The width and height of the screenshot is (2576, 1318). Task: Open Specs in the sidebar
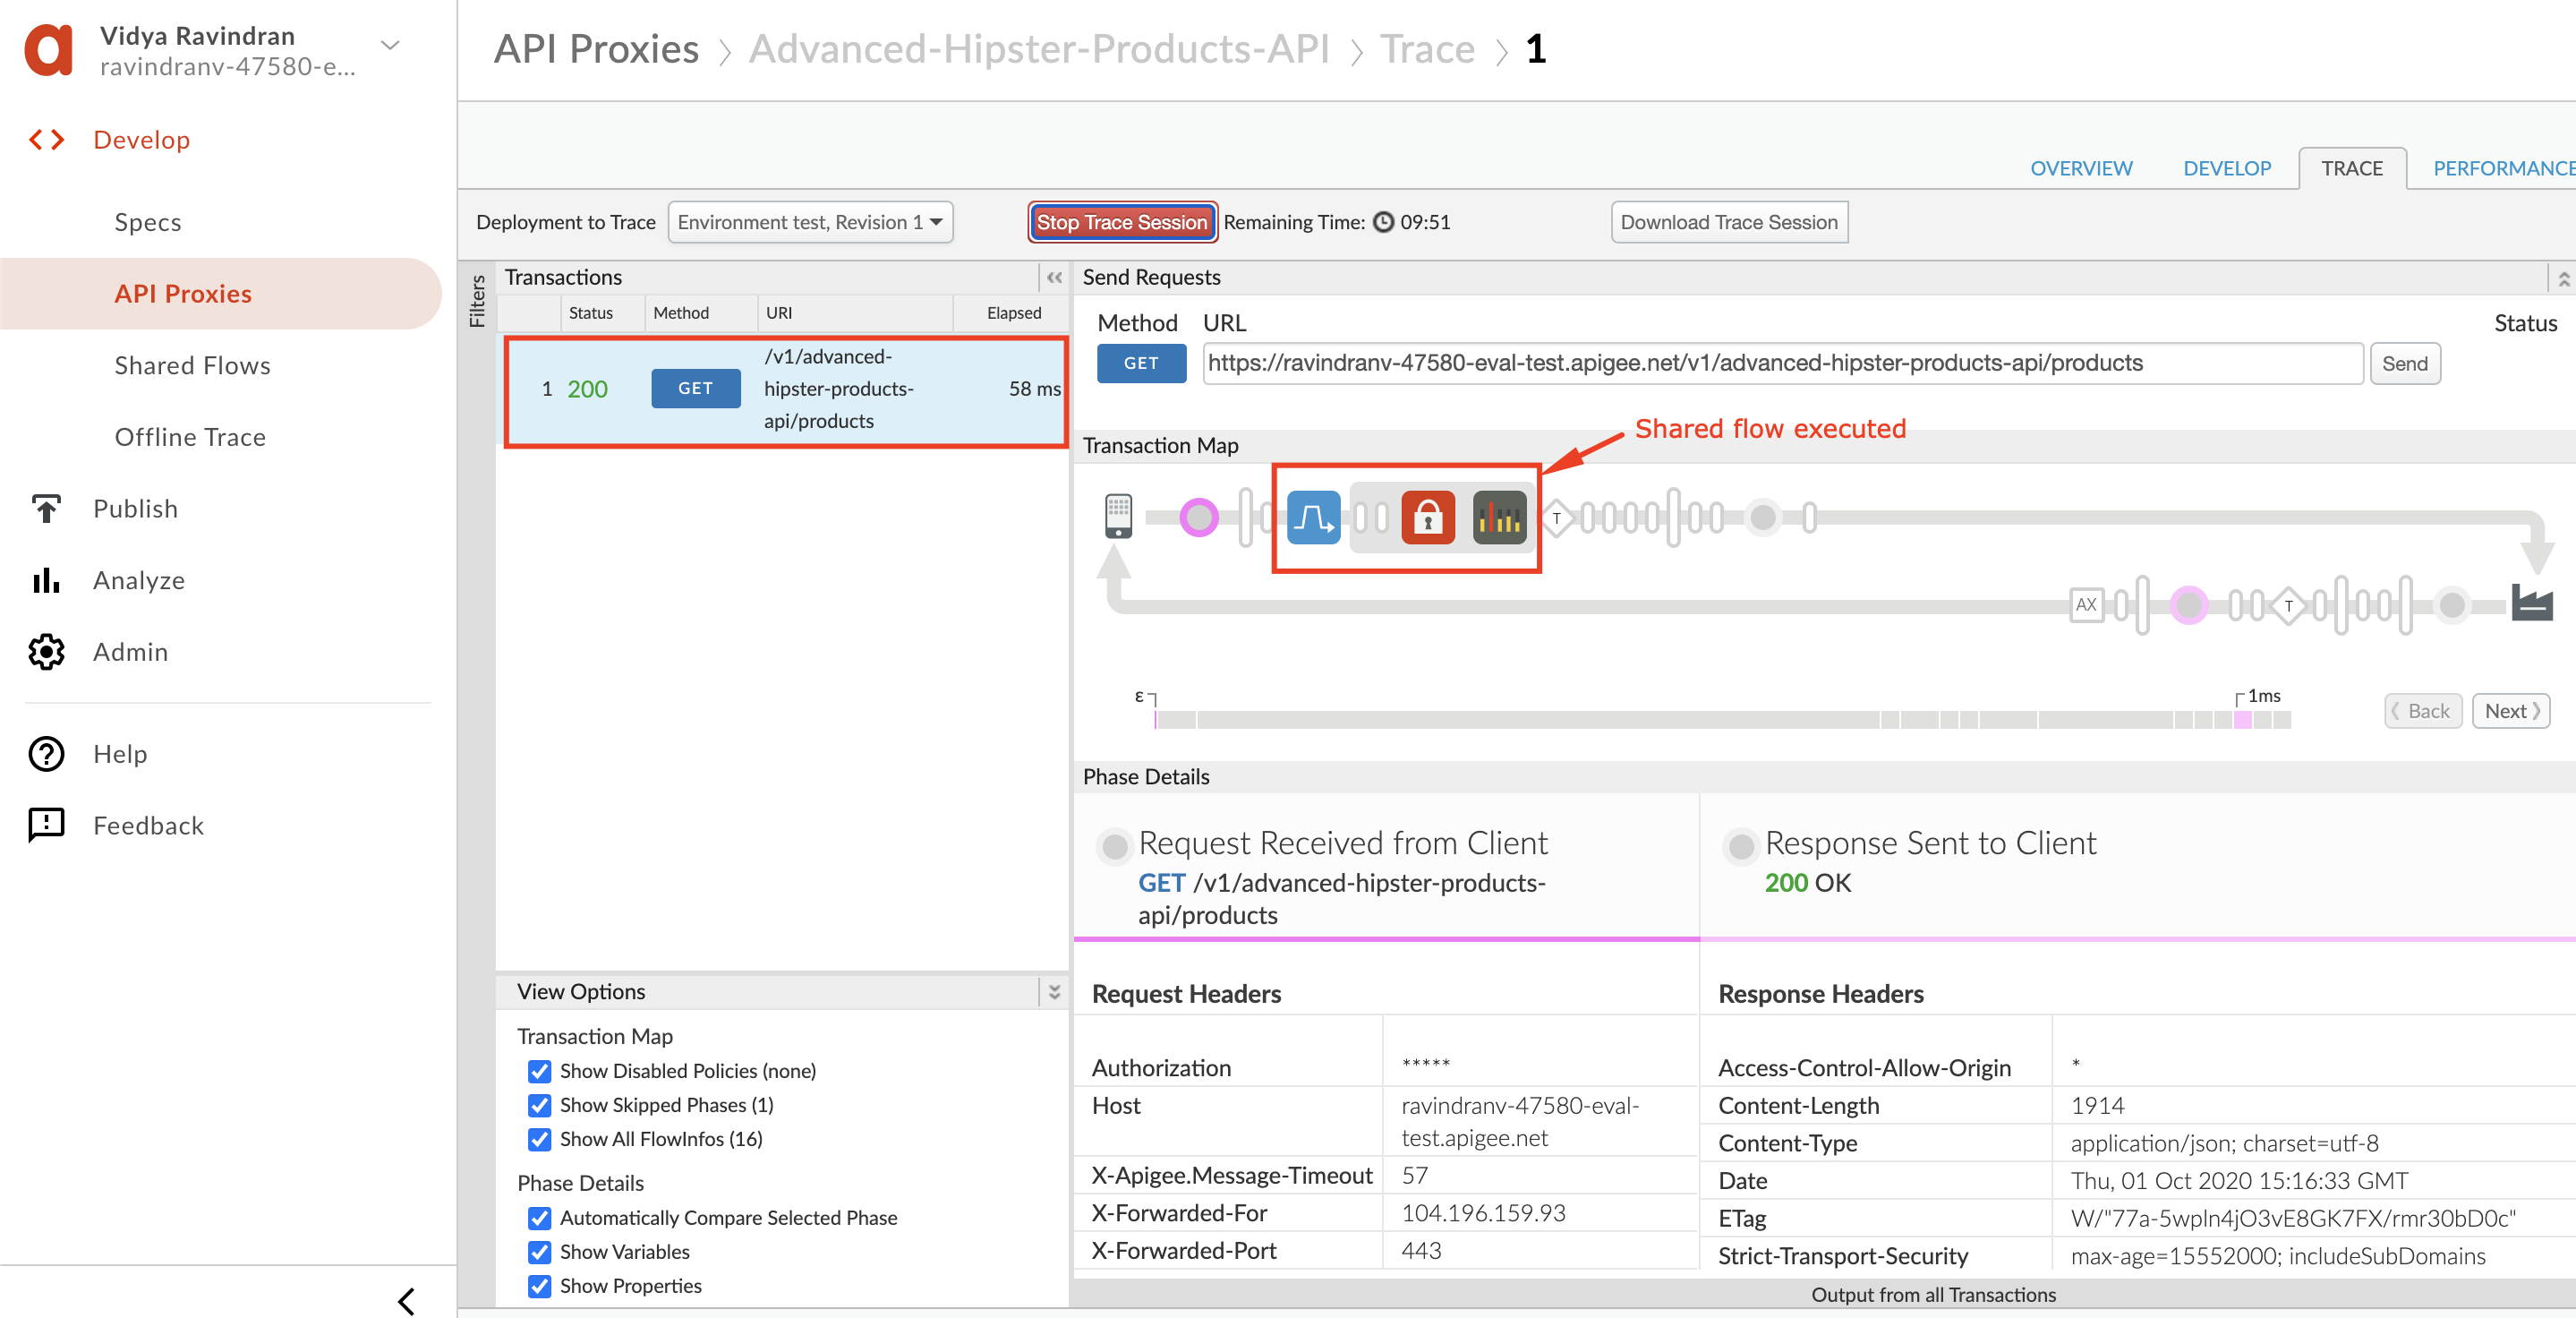[148, 222]
